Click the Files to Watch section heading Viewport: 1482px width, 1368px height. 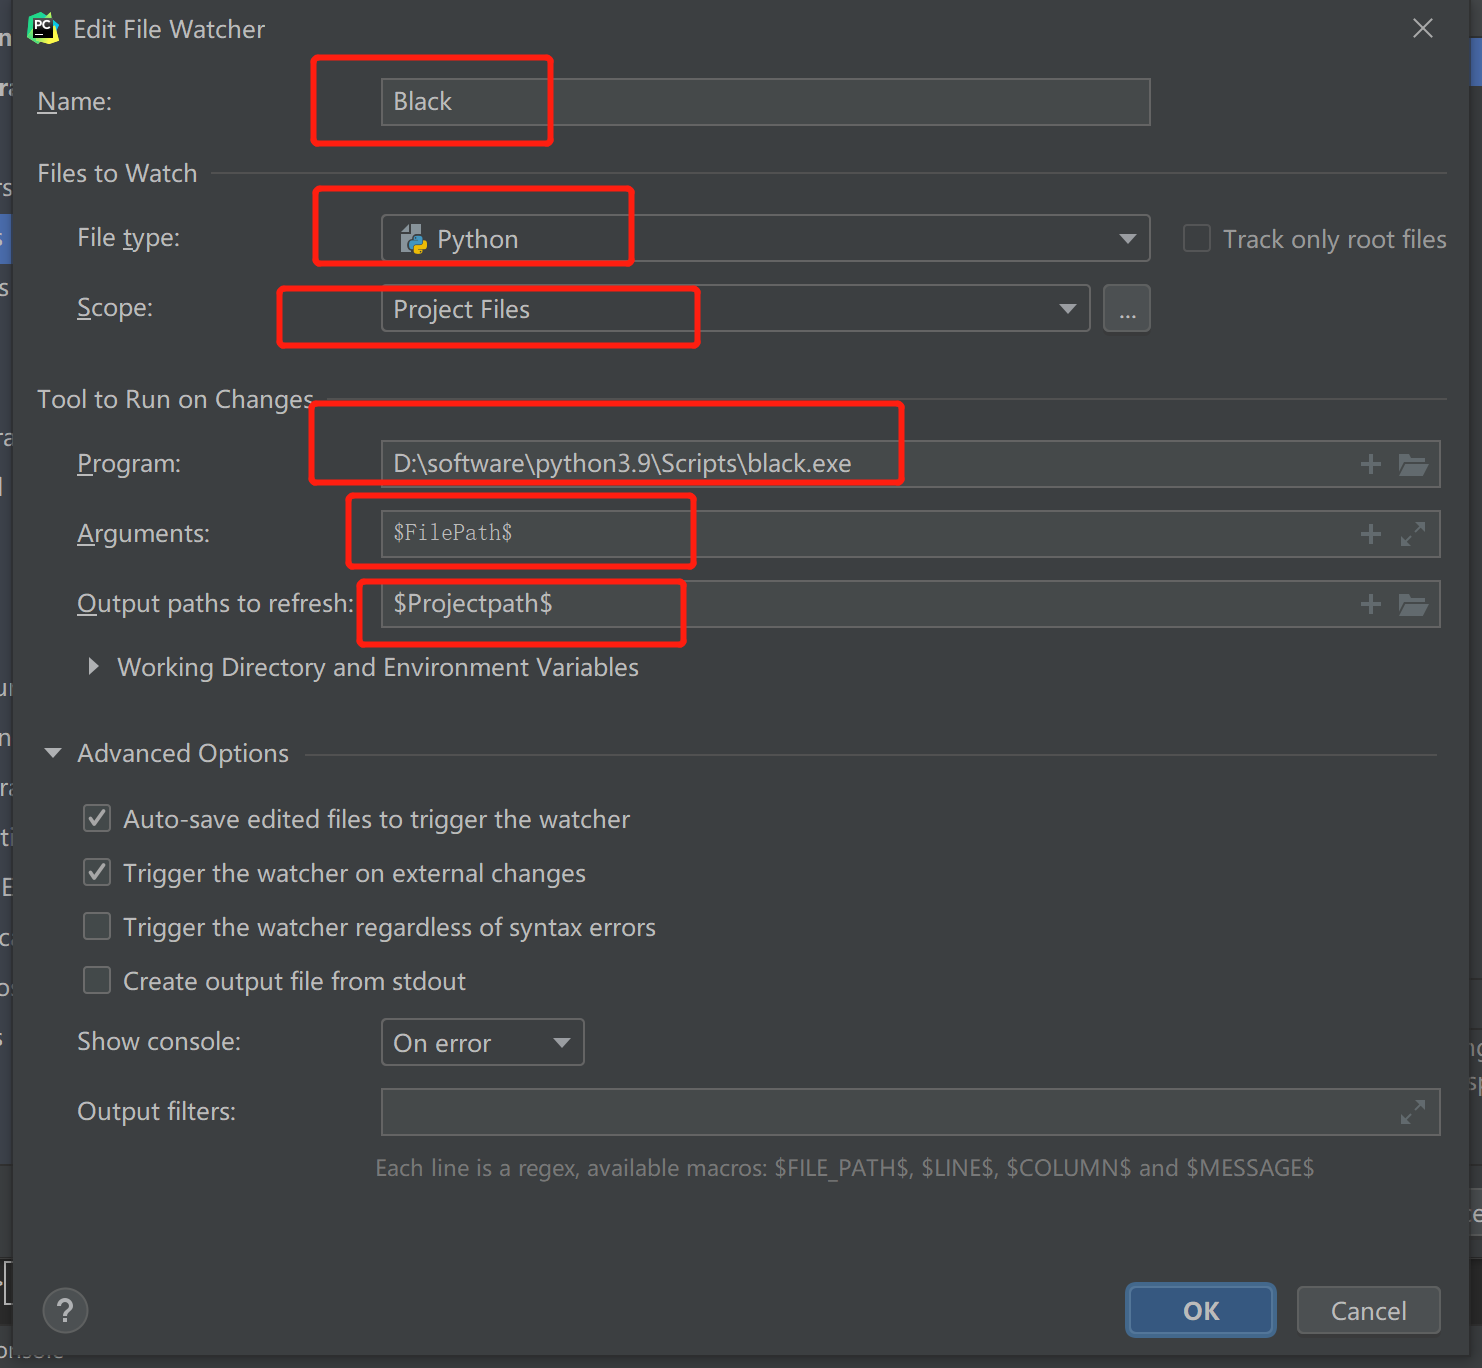tap(117, 173)
